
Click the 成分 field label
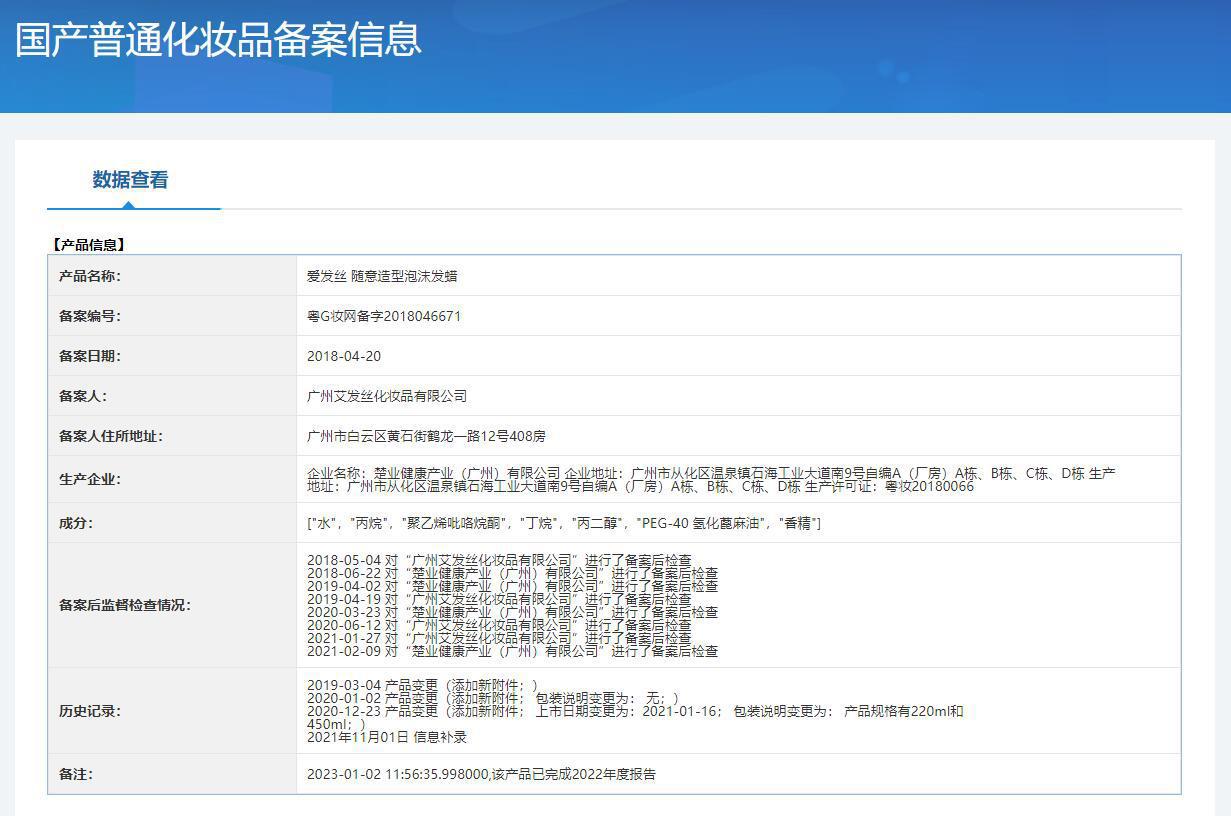(x=76, y=523)
